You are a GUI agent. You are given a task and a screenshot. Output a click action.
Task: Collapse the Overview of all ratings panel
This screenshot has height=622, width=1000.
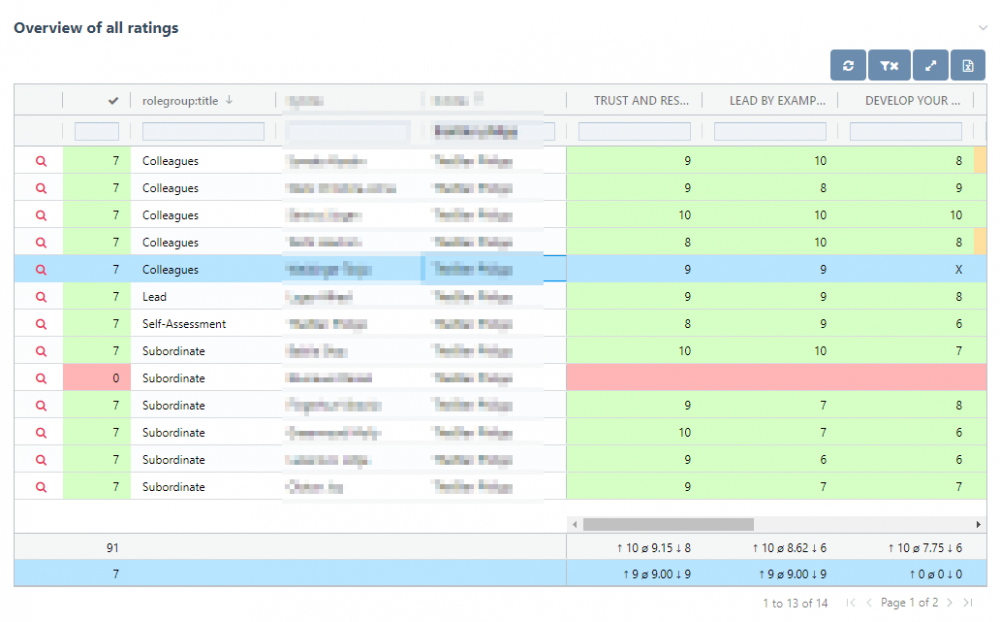pos(982,28)
